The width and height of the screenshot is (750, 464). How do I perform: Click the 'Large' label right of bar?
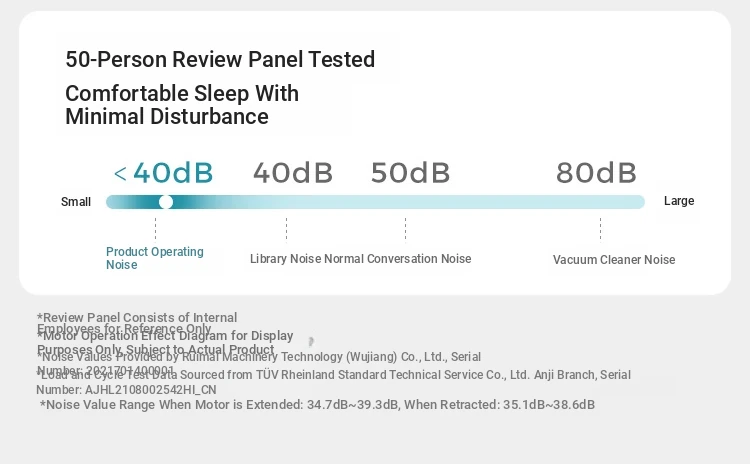point(679,201)
